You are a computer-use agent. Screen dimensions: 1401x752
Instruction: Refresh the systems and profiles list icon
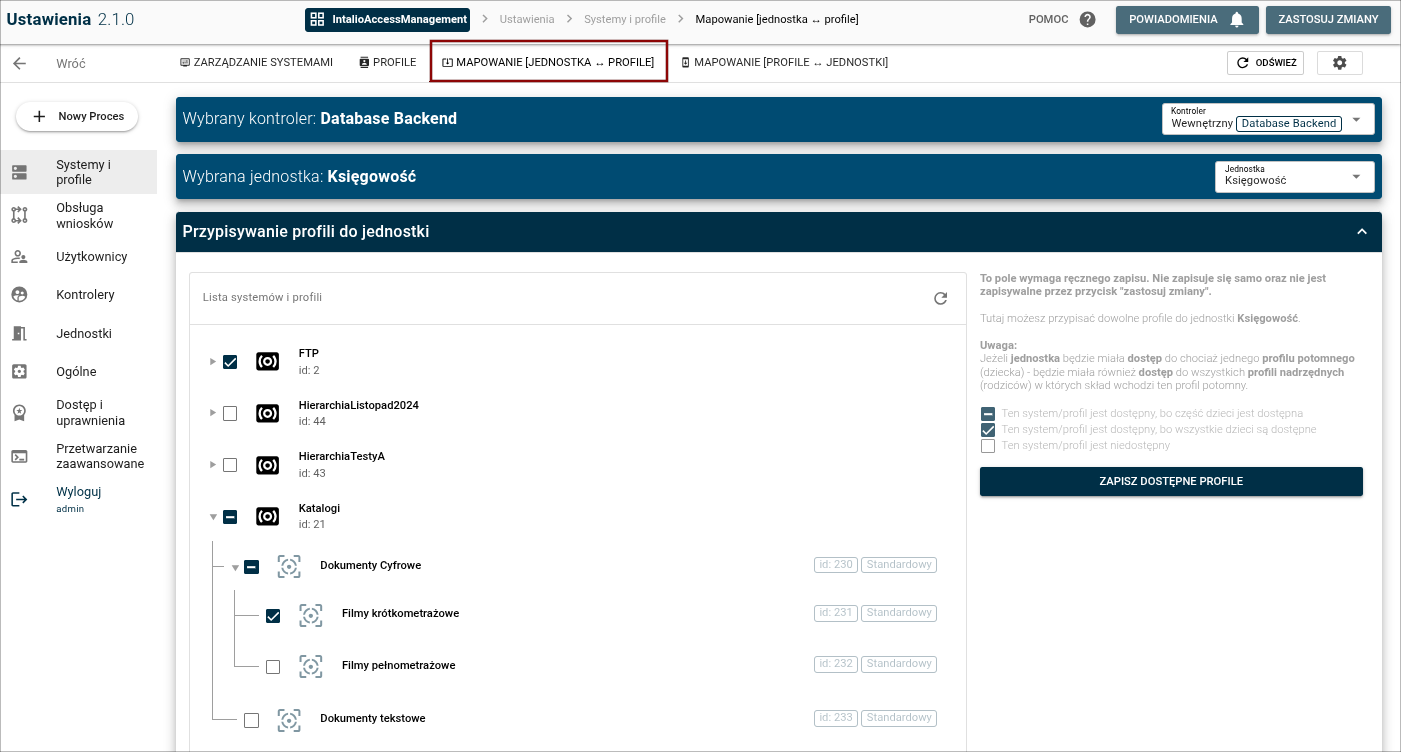940,298
